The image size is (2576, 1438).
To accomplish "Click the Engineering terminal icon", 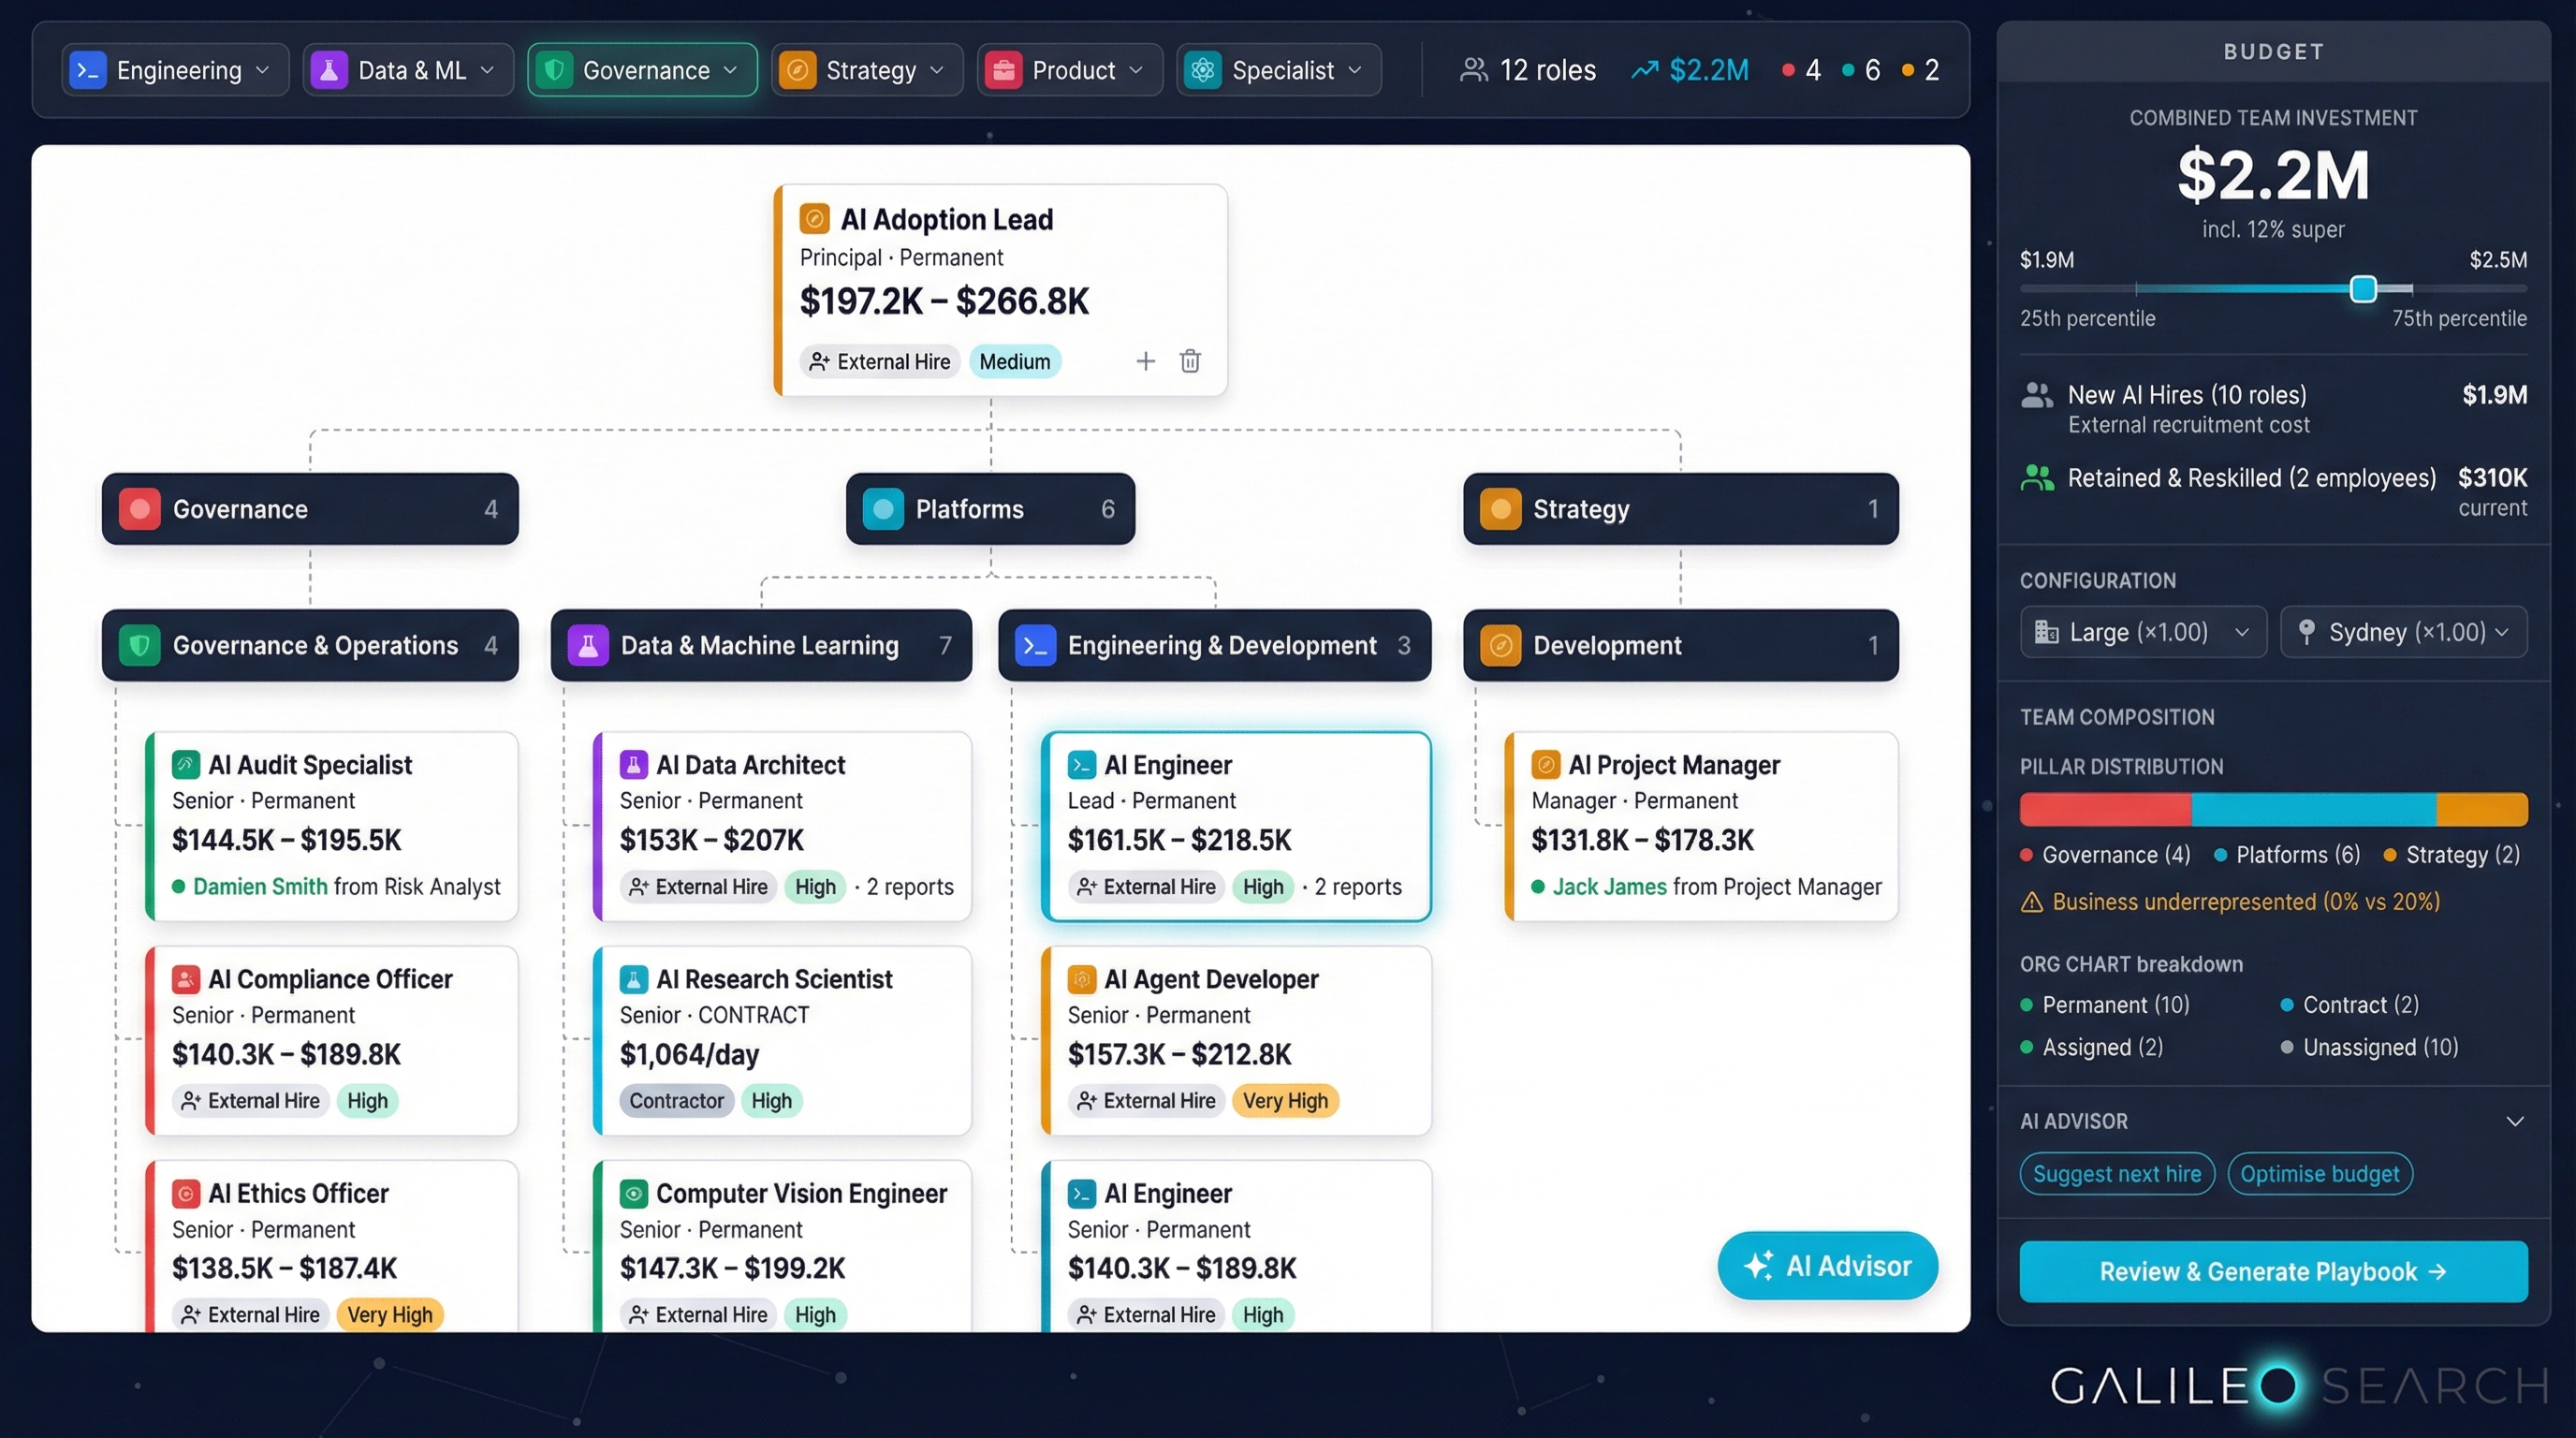I will coord(88,69).
